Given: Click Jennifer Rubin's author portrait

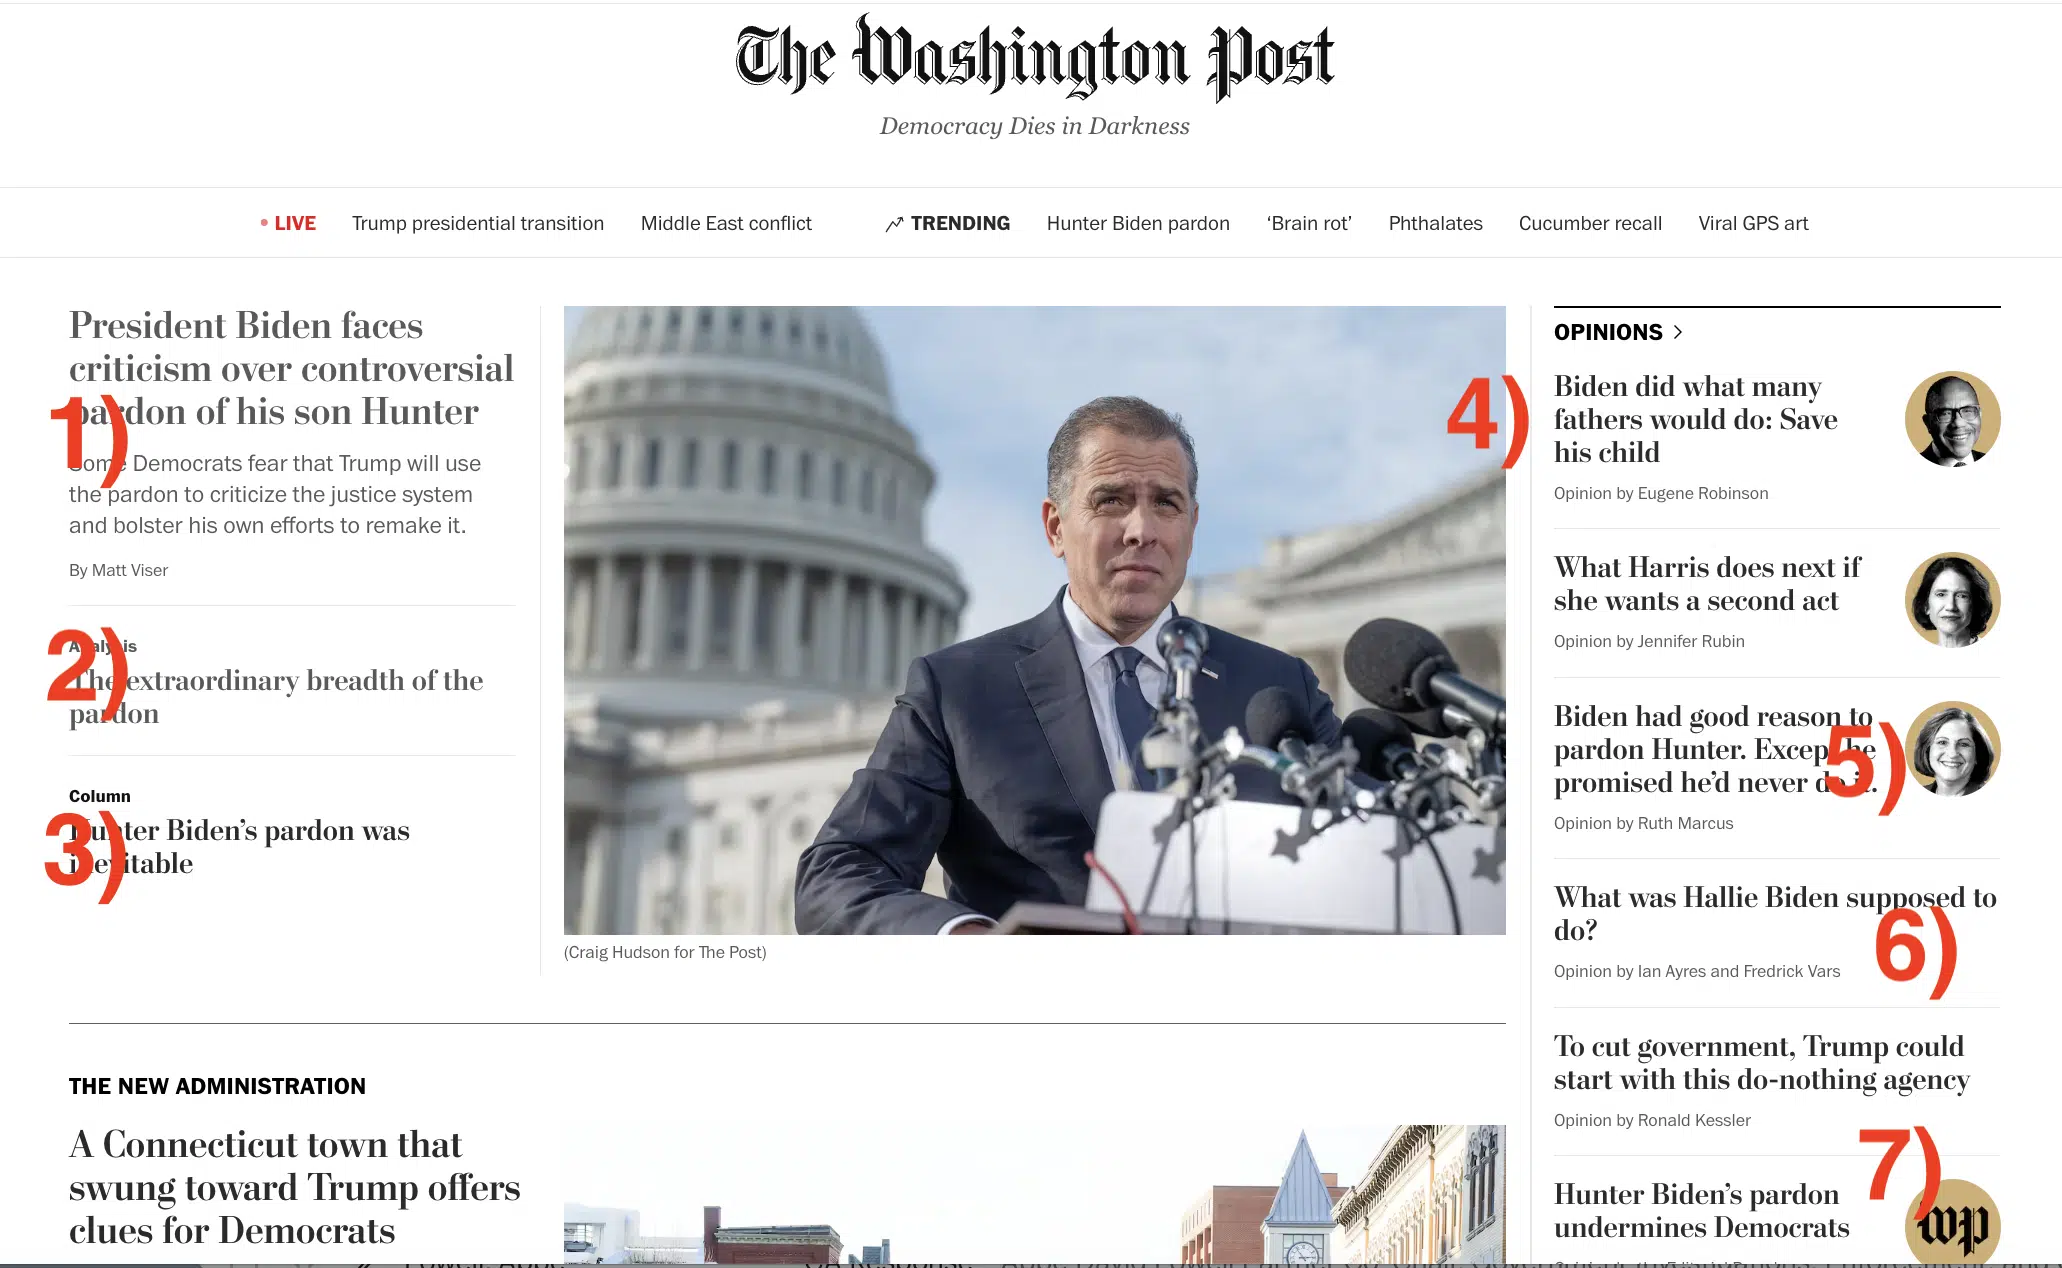Looking at the screenshot, I should tap(1952, 600).
